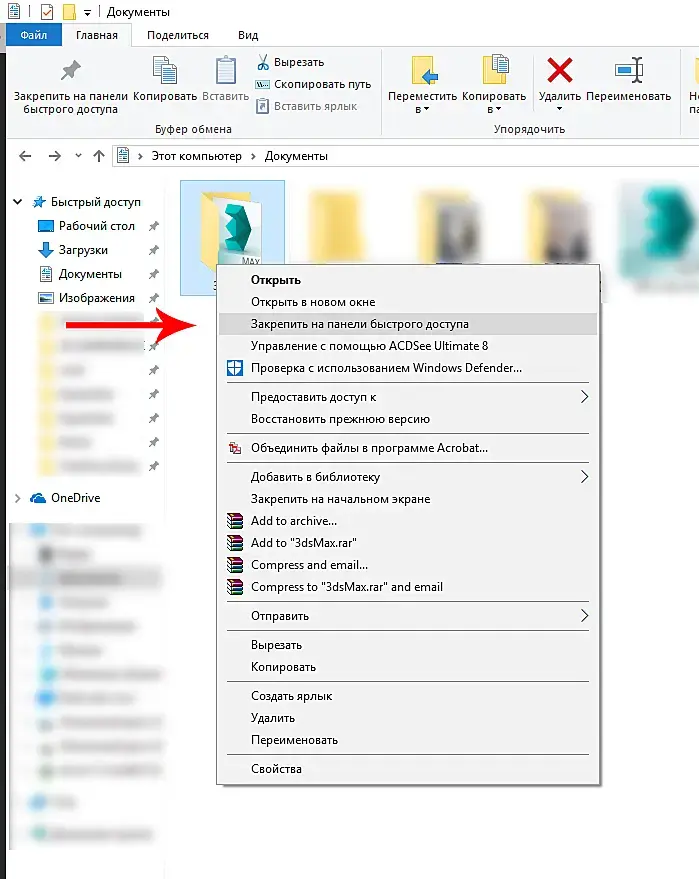Go back with the left arrow
Image resolution: width=699 pixels, height=879 pixels.
(x=25, y=156)
